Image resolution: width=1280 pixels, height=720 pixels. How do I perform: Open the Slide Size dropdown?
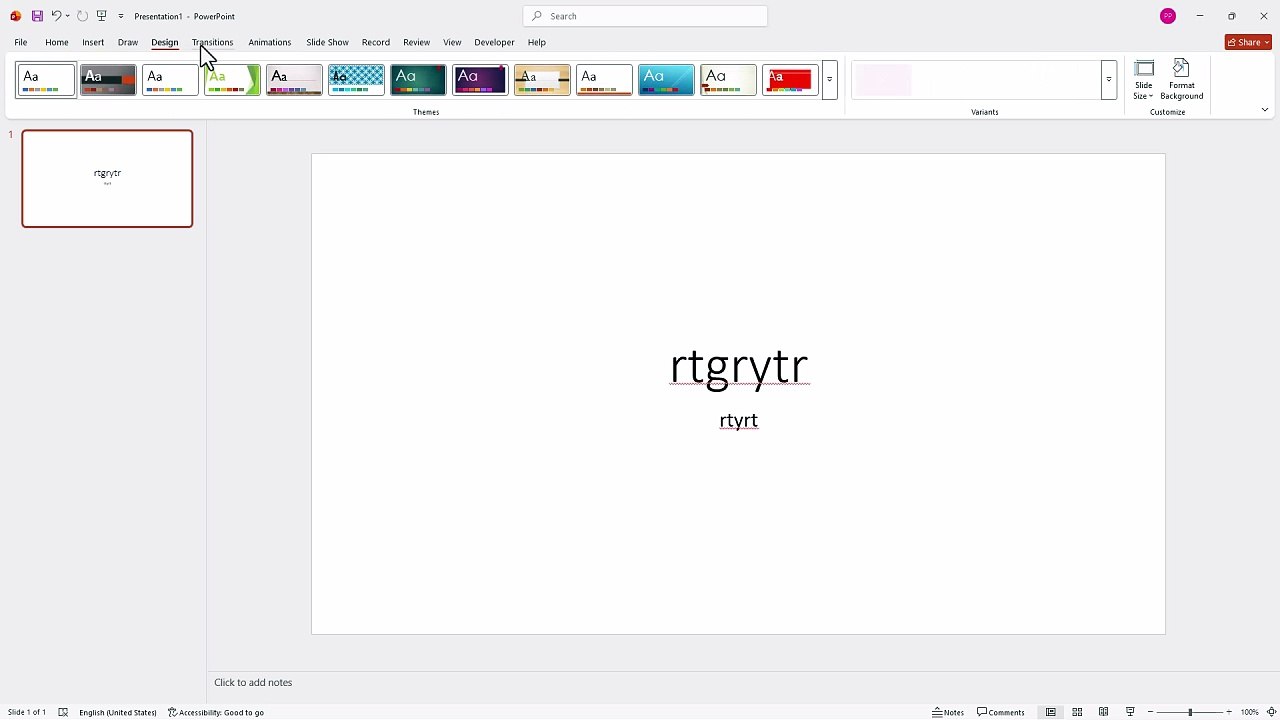[1143, 80]
